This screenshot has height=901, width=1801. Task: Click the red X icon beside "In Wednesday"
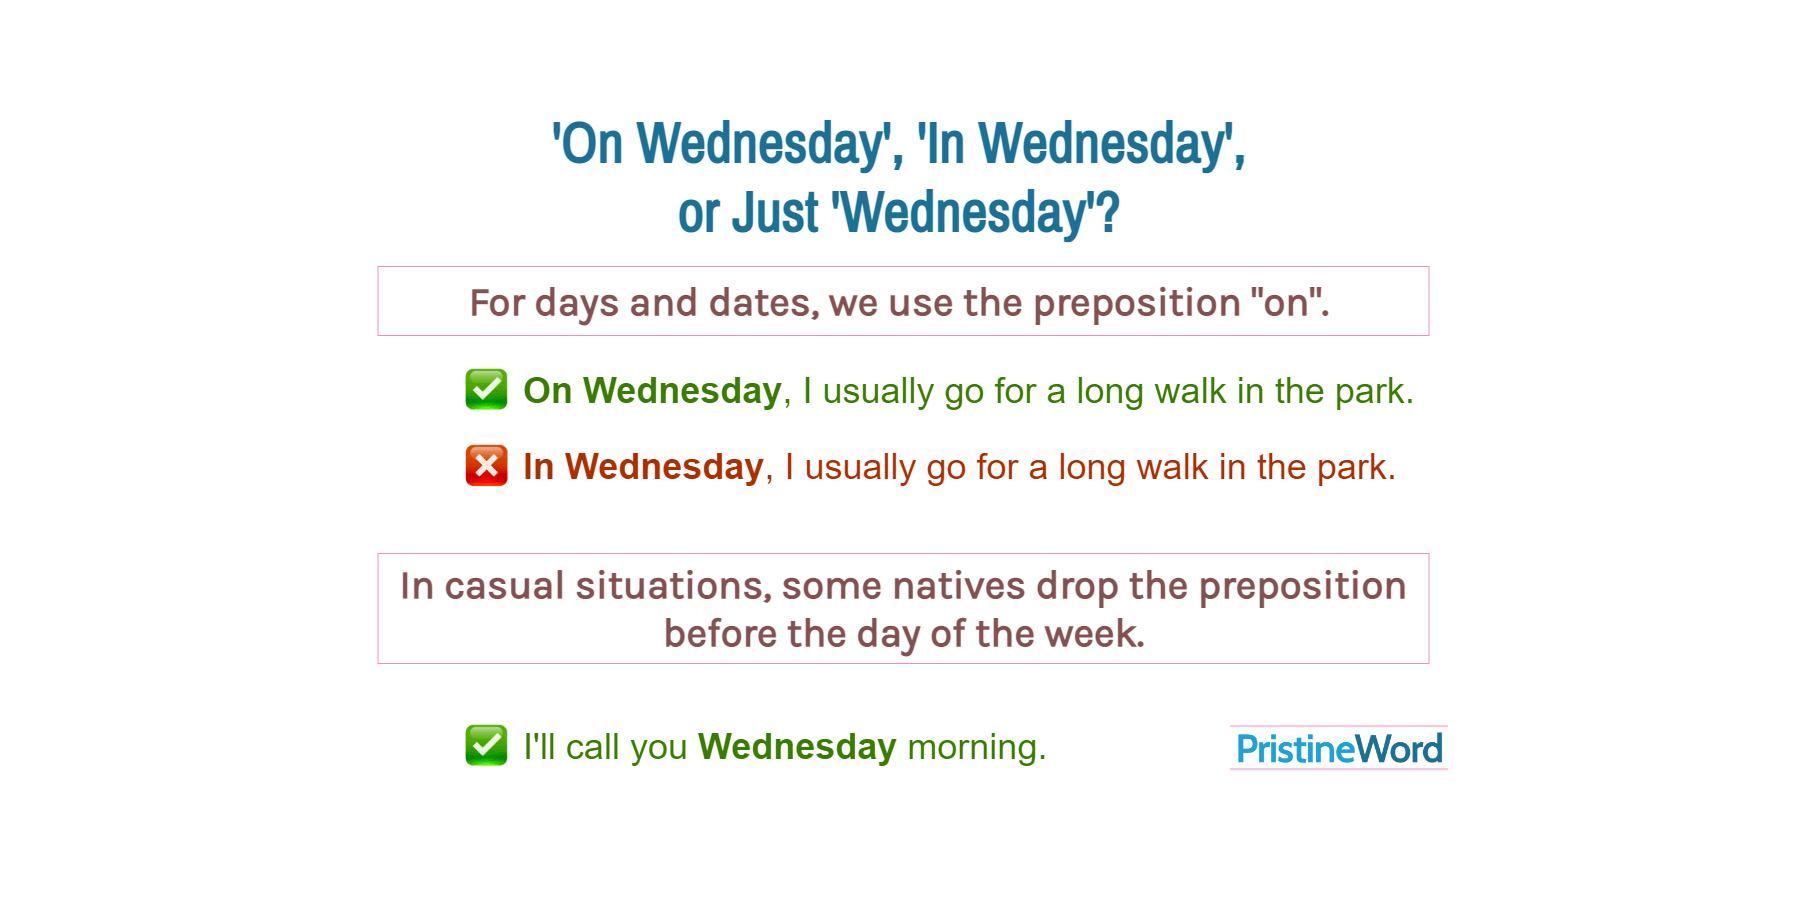pyautogui.click(x=486, y=465)
